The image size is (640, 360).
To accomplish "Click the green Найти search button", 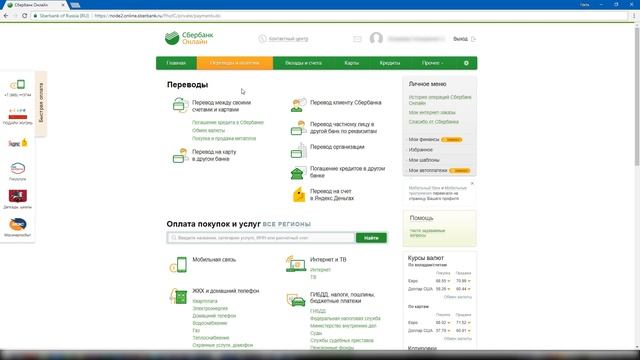I will [371, 238].
